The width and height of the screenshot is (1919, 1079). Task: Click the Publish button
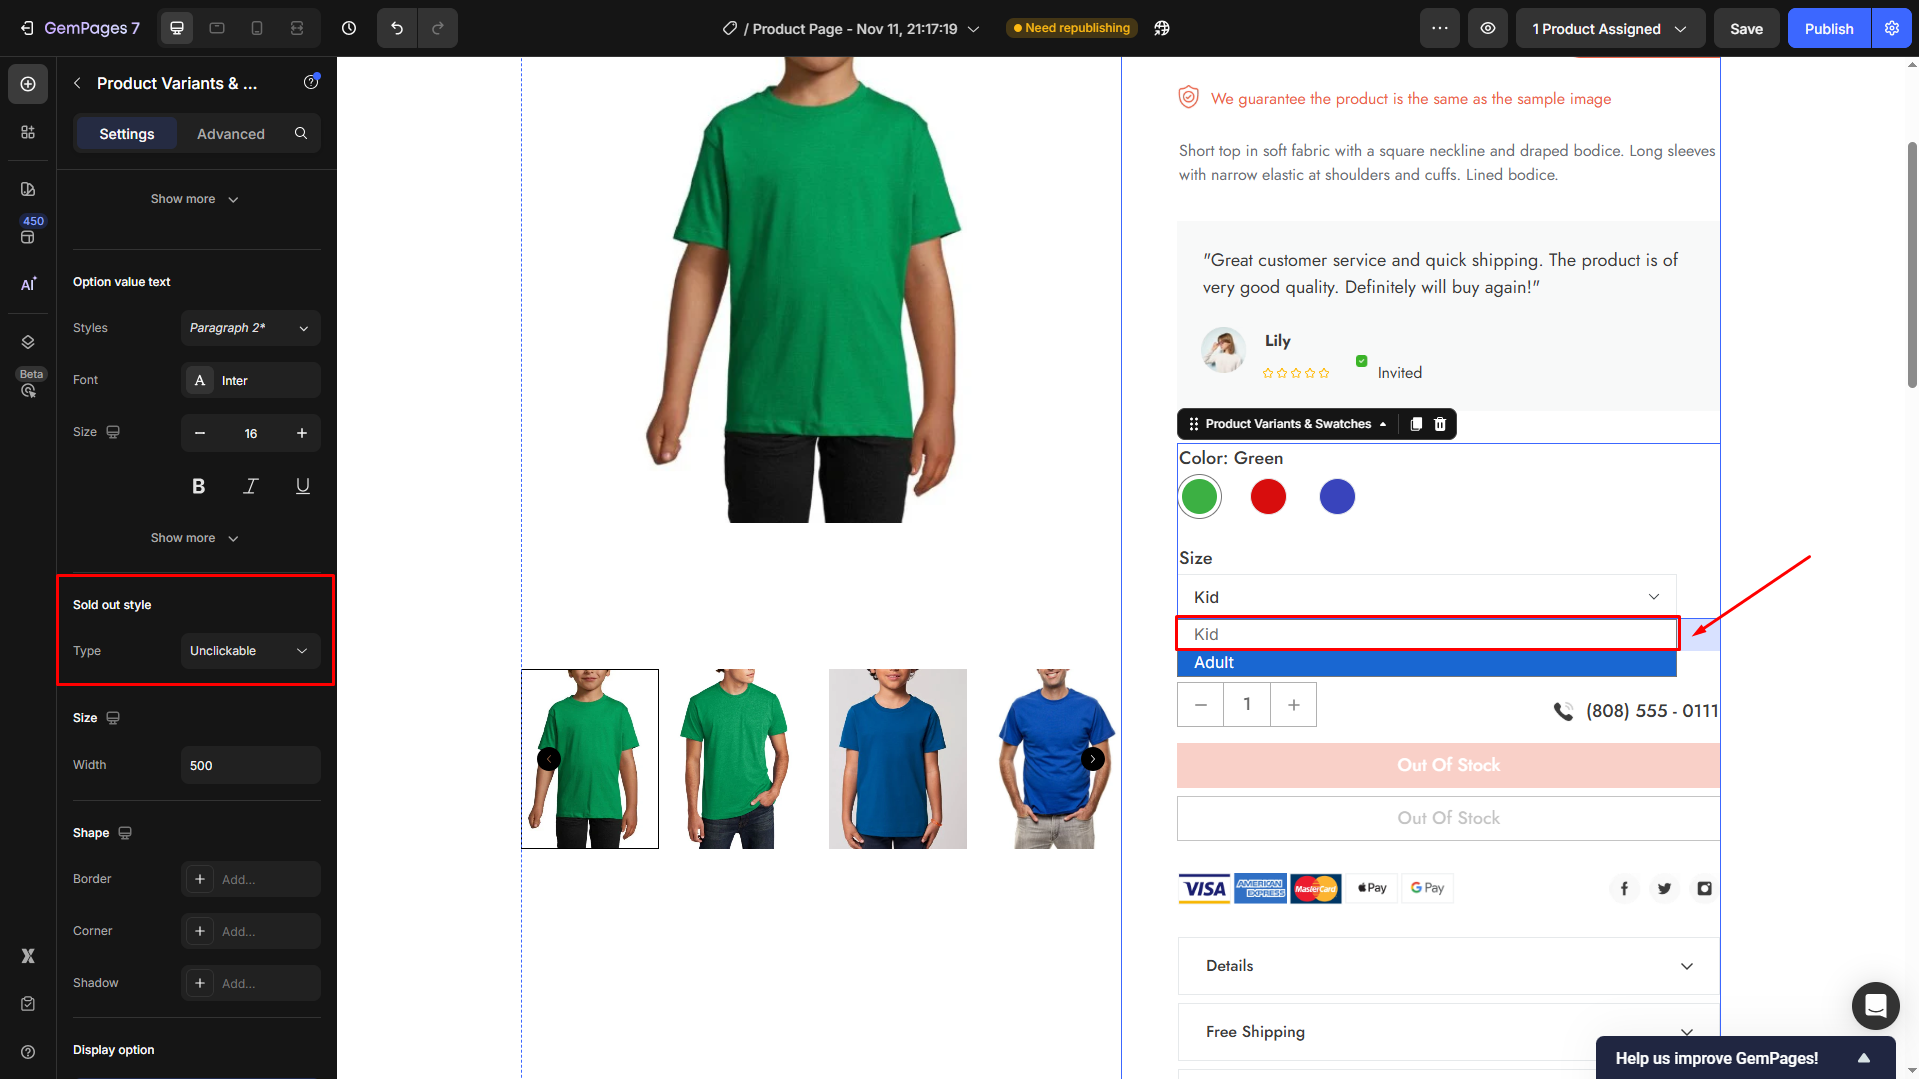point(1828,29)
